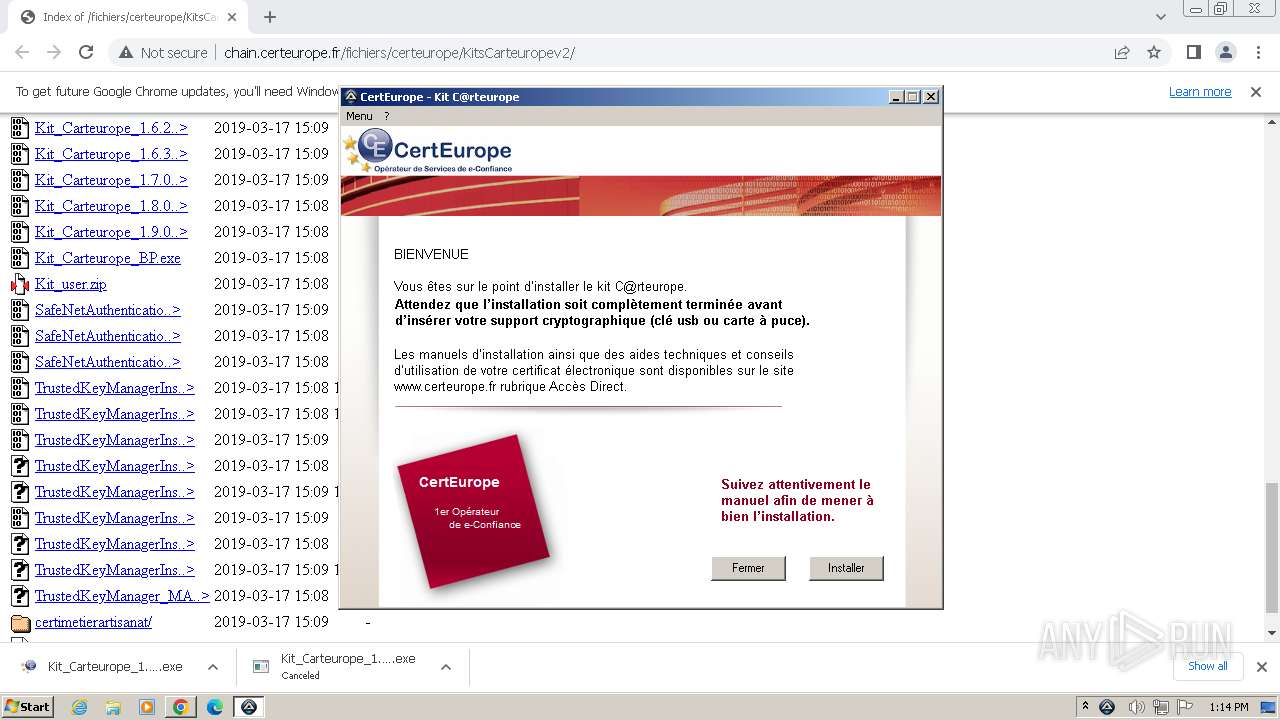The image size is (1280, 720).
Task: Click folder icon beside certimetierartisanat
Action: click(x=20, y=622)
